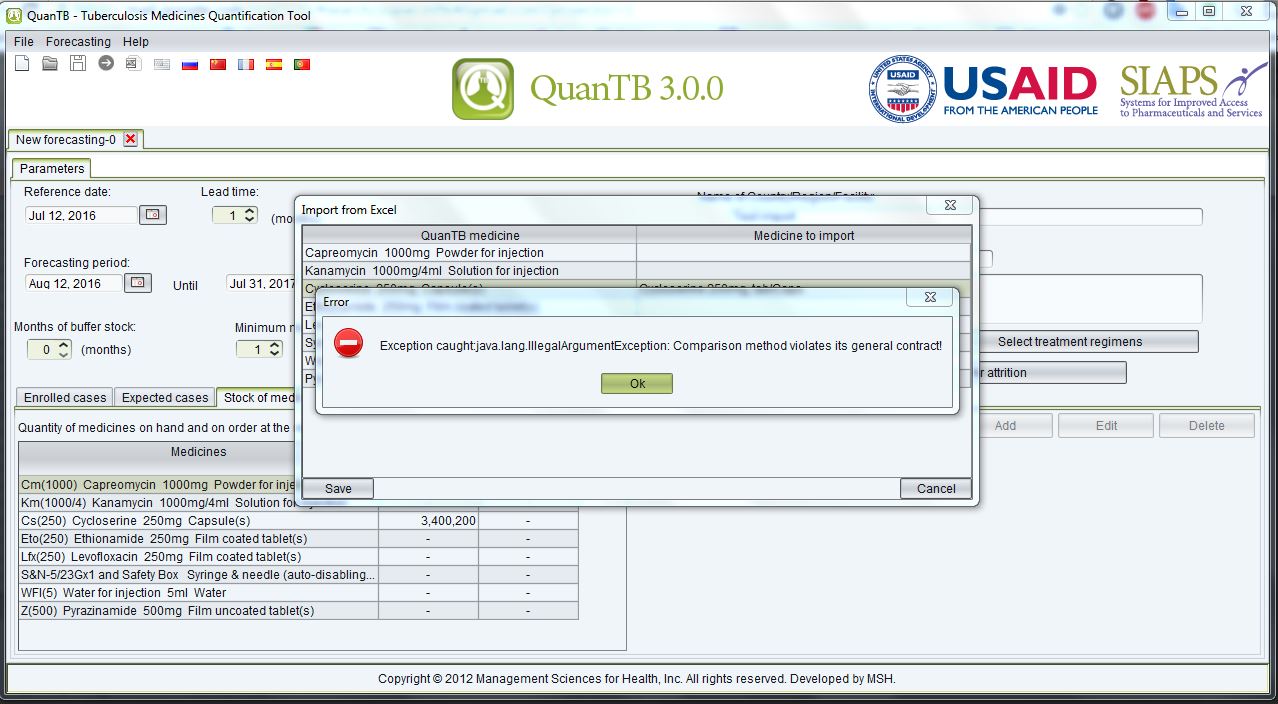
Task: Create a new forecasting document
Action: [22, 64]
